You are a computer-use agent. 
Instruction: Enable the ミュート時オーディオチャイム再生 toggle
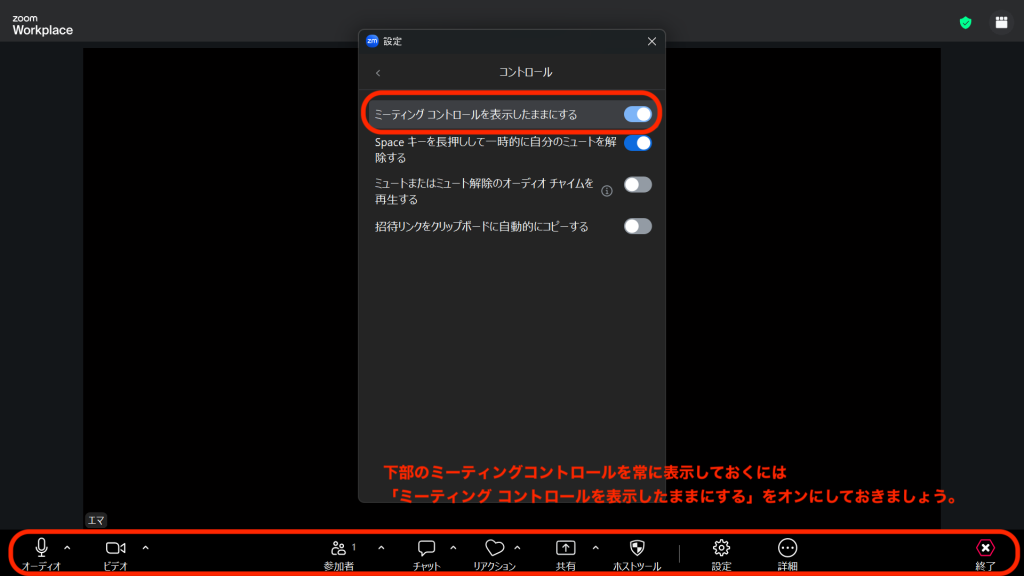tap(638, 185)
